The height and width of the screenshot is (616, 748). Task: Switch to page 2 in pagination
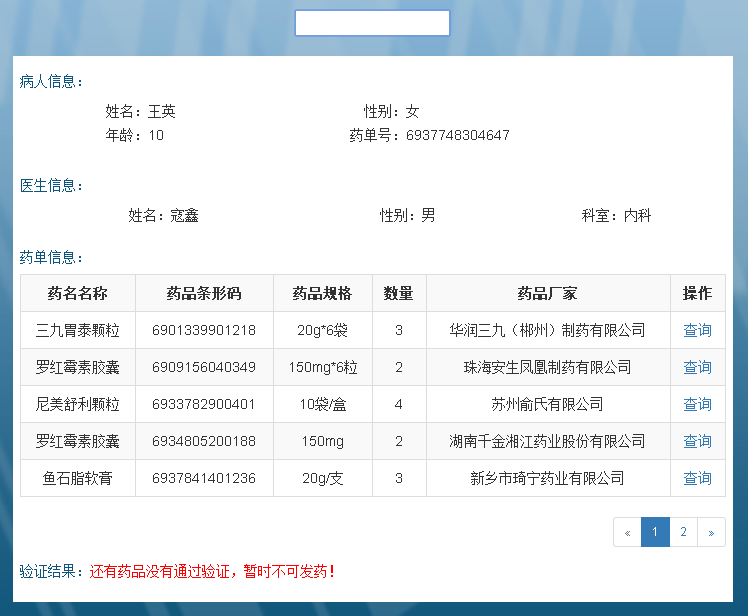[x=683, y=532]
